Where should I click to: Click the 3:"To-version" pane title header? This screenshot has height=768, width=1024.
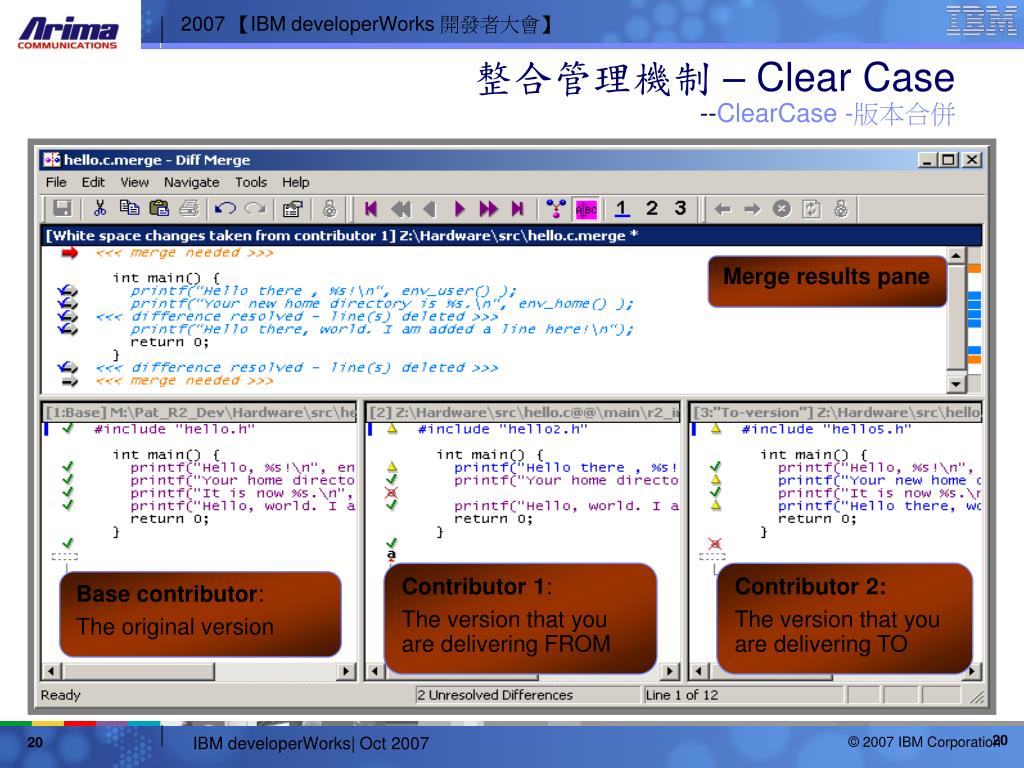[836, 412]
